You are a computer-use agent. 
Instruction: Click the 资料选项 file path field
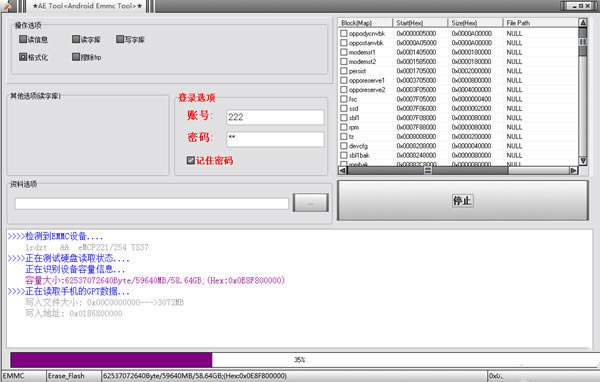click(x=152, y=204)
